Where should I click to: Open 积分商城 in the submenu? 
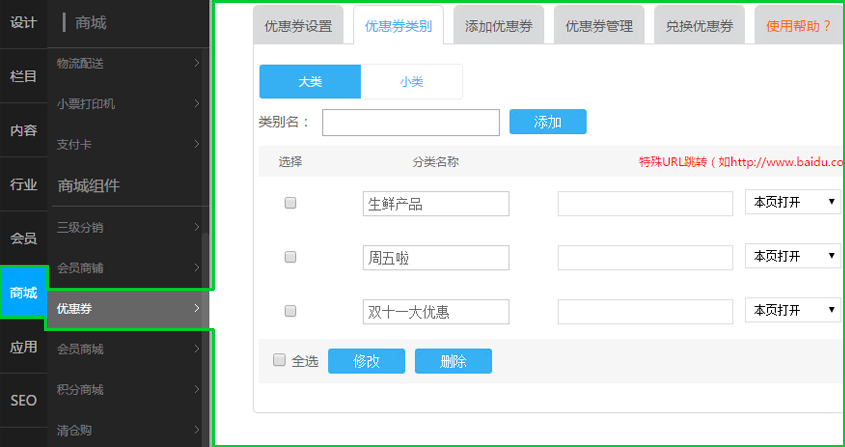coord(128,389)
